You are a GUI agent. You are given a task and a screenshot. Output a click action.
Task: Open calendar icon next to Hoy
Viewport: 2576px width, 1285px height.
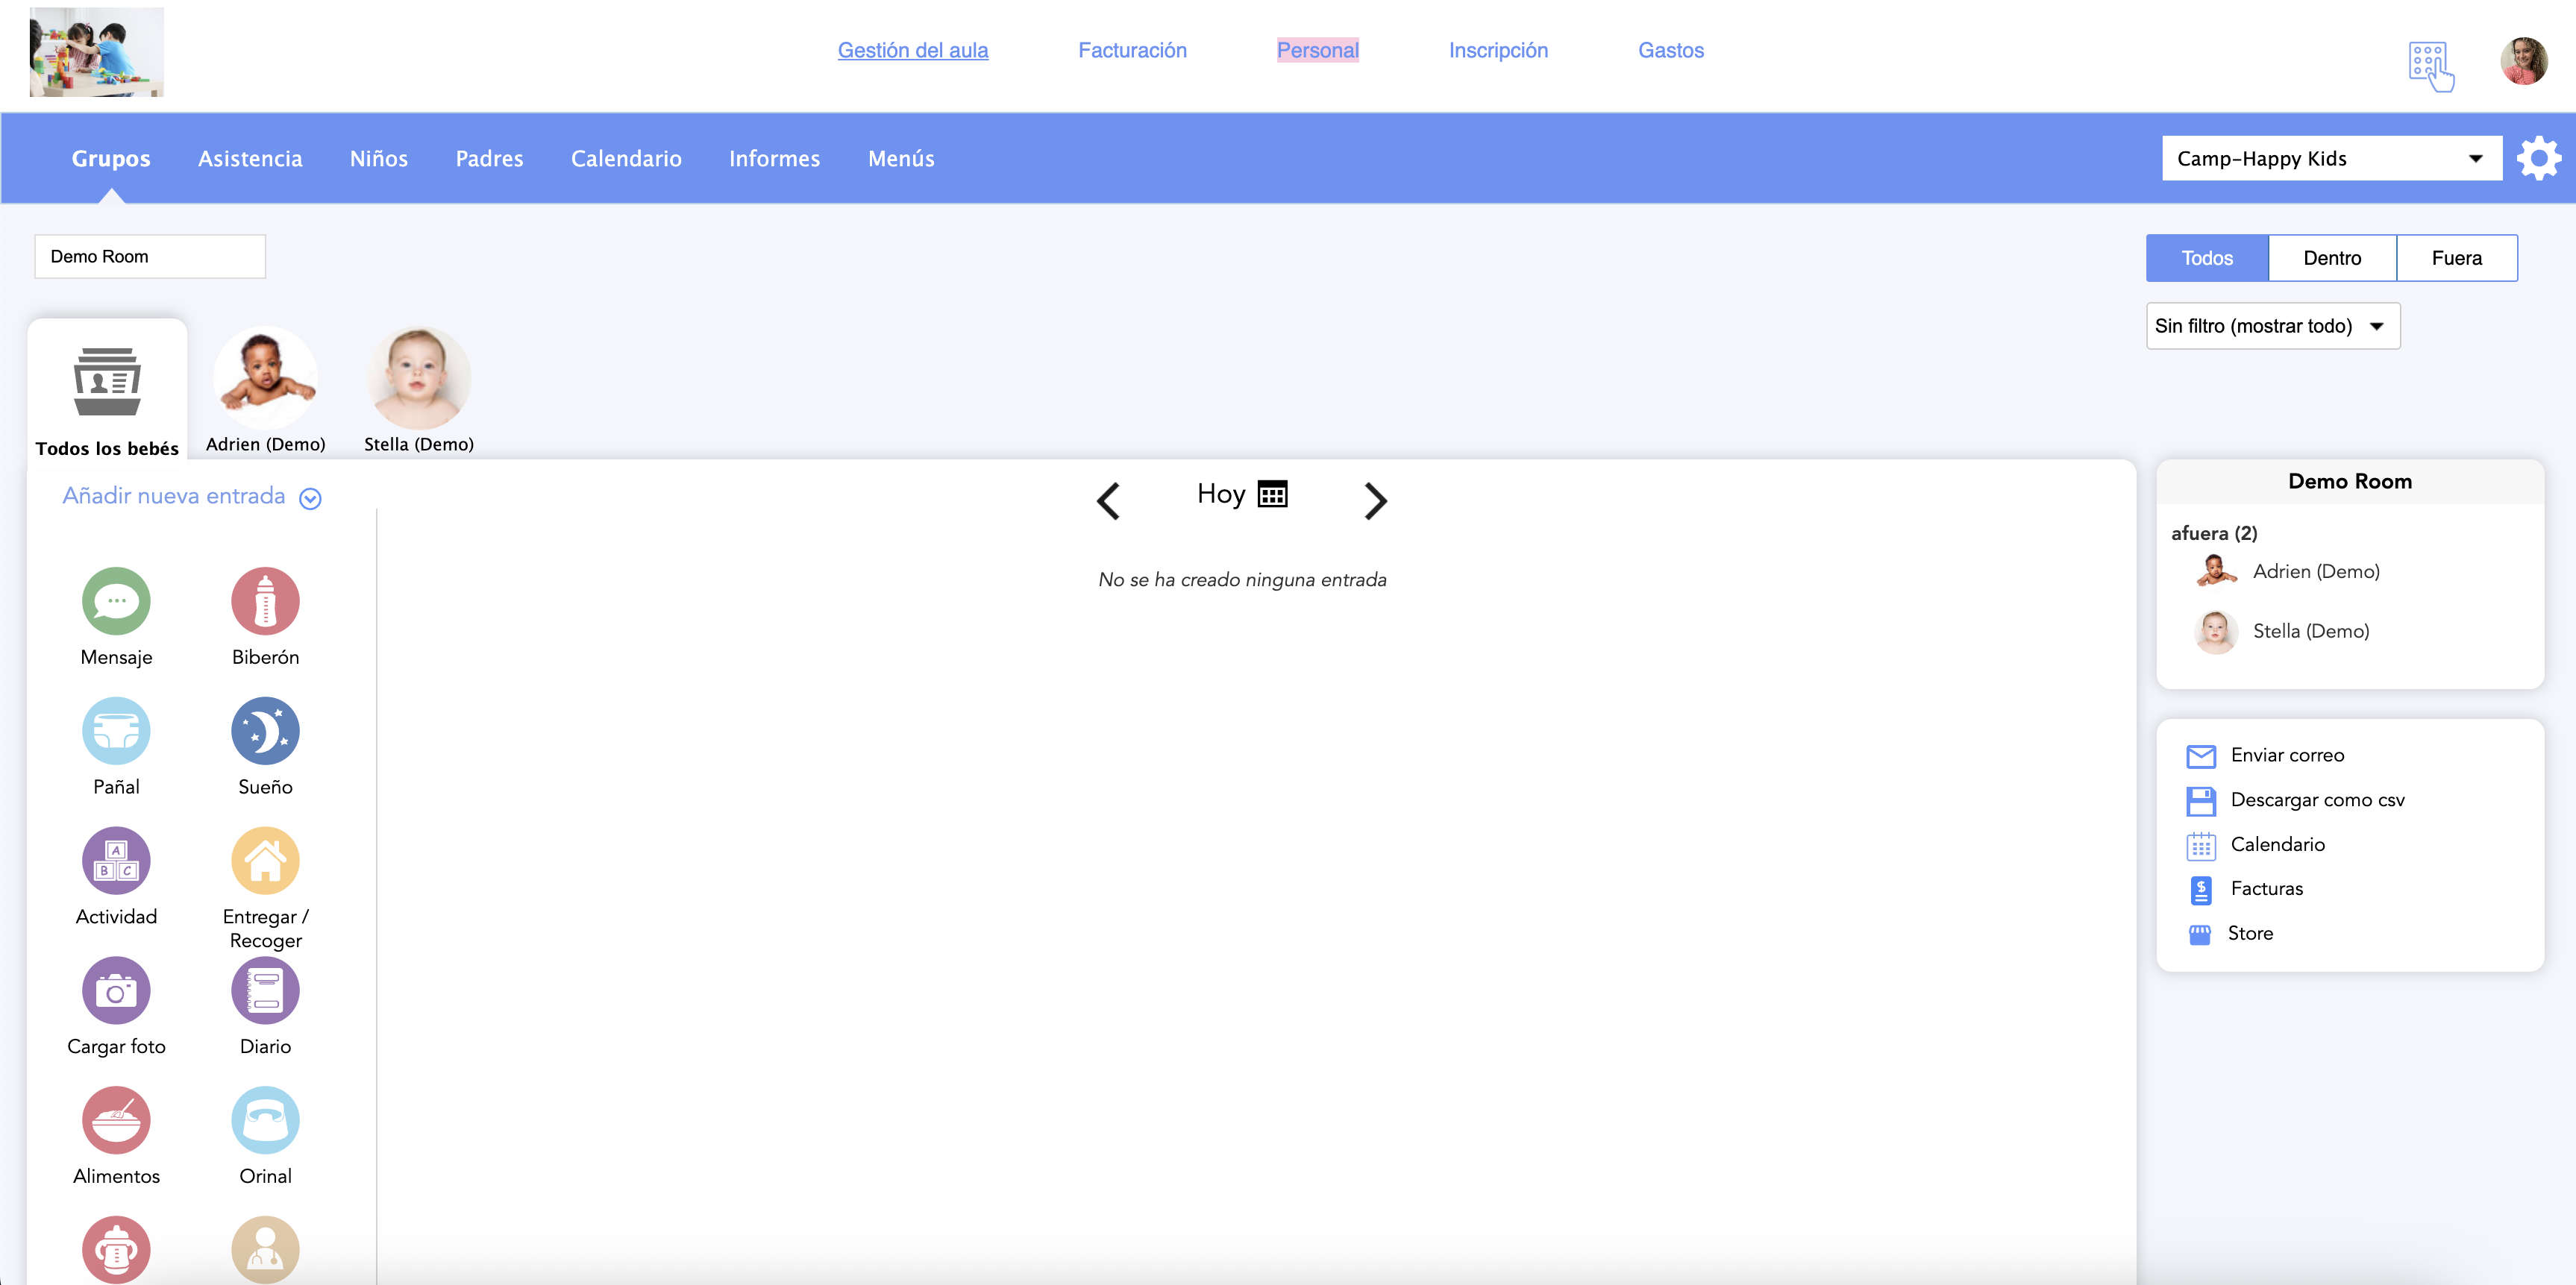pos(1272,495)
